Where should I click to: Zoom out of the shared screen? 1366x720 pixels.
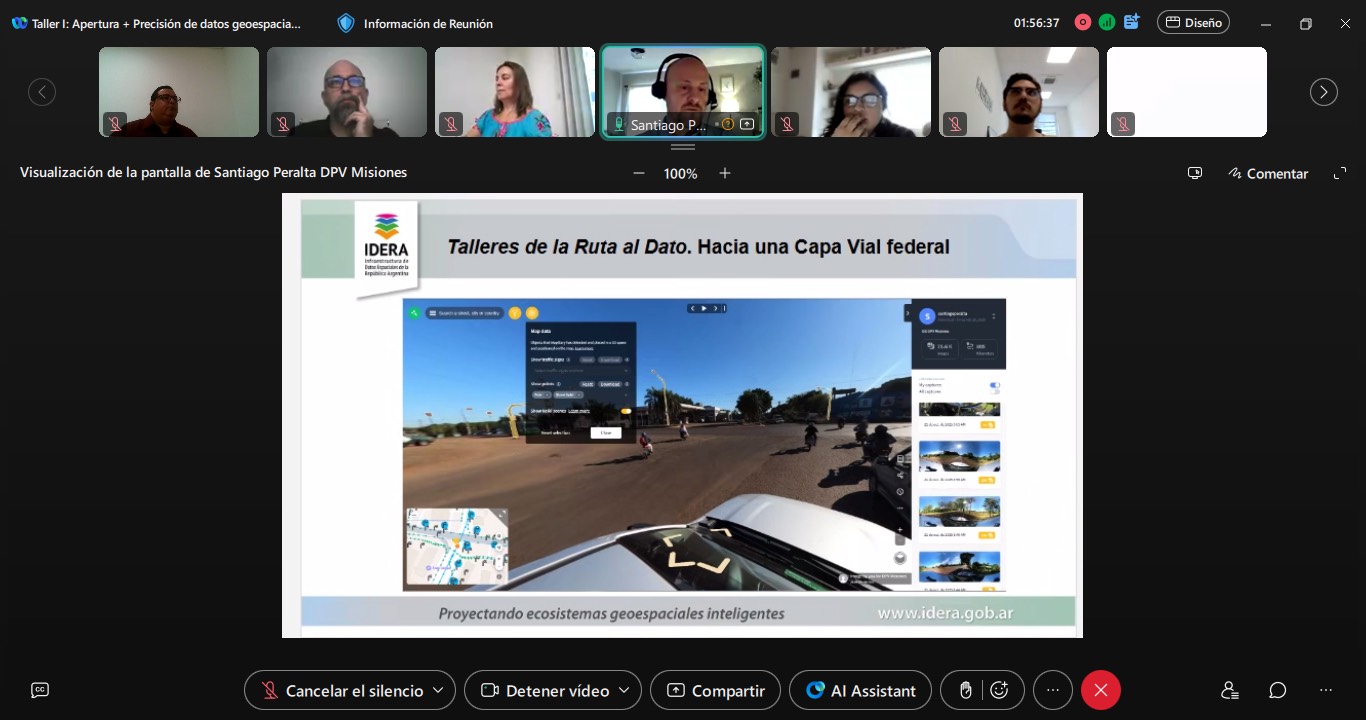tap(639, 173)
